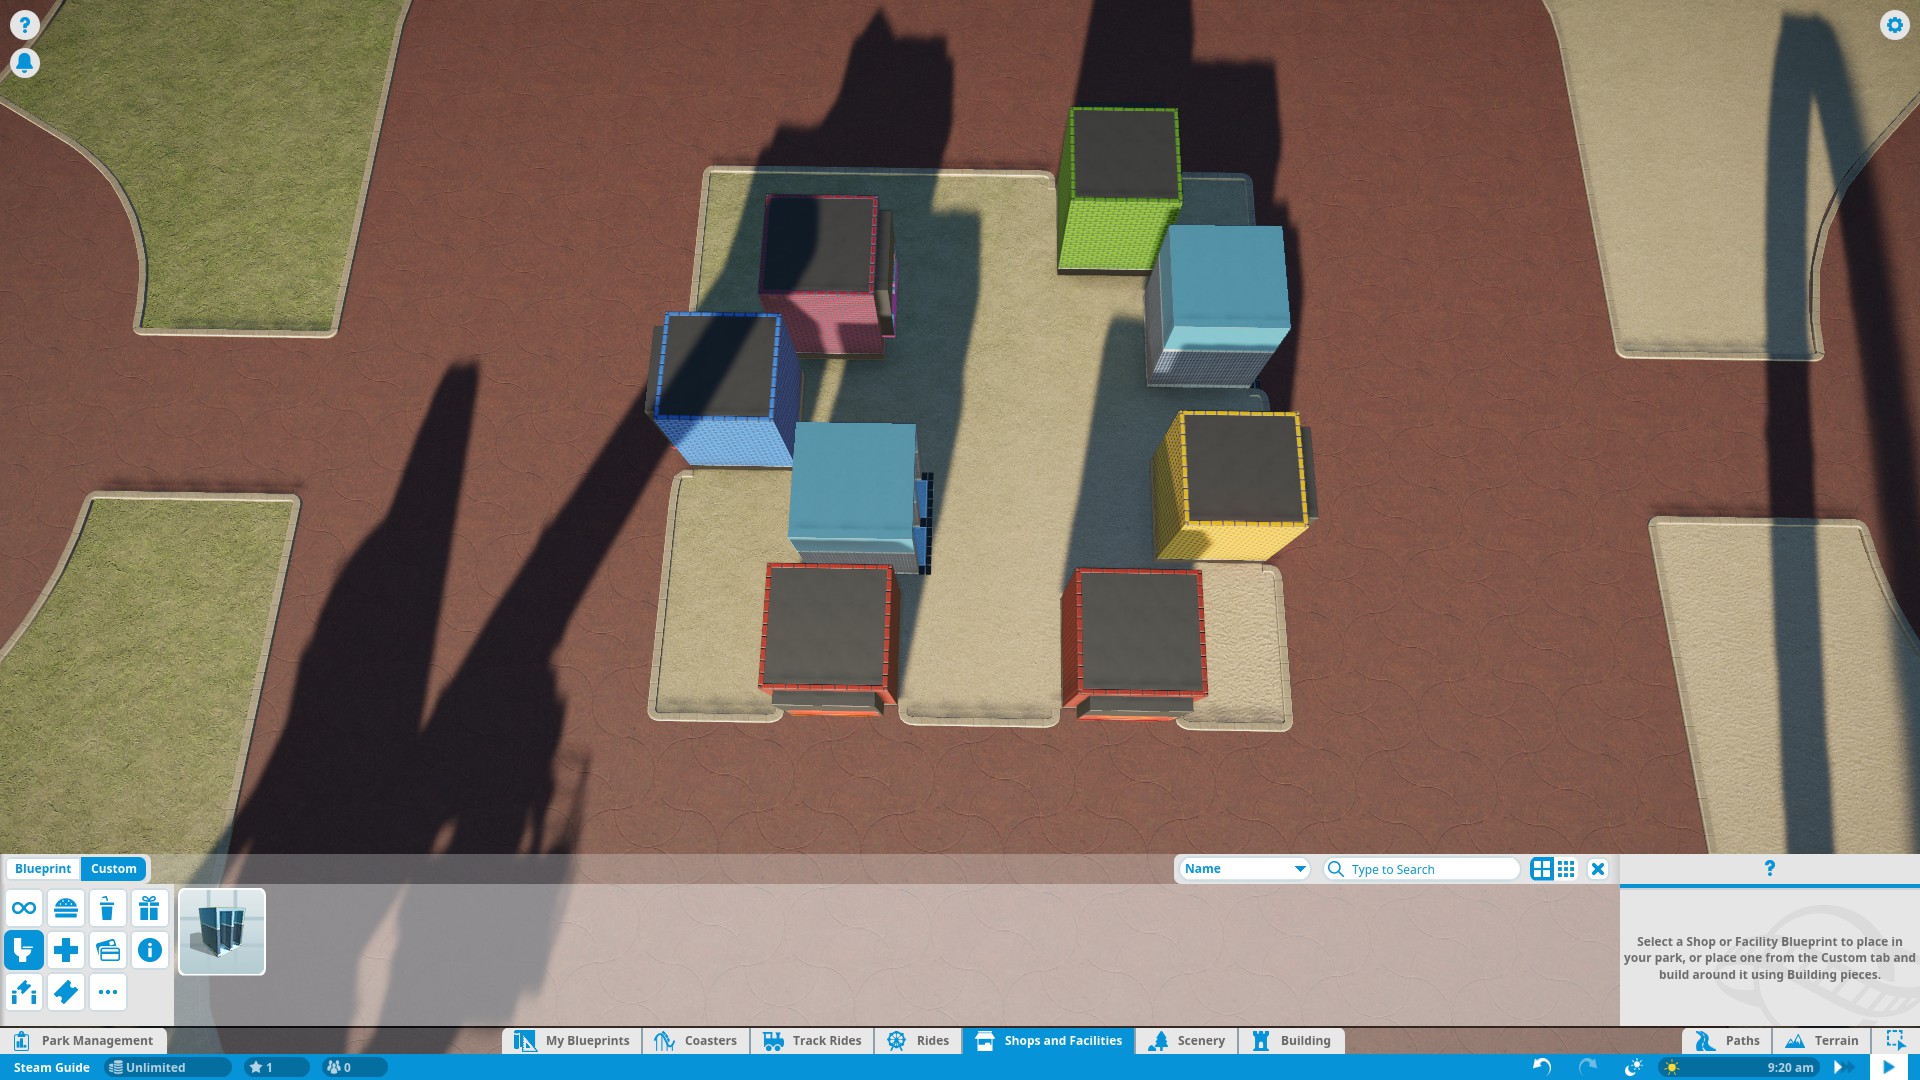Switch to the Blueprint tab

point(43,869)
